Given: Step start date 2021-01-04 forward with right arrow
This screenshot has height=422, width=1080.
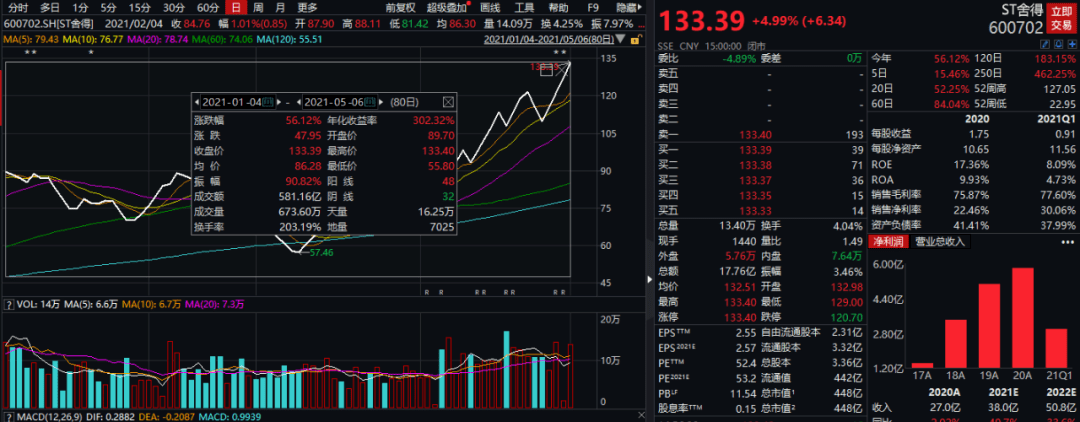Looking at the screenshot, I should coord(280,102).
